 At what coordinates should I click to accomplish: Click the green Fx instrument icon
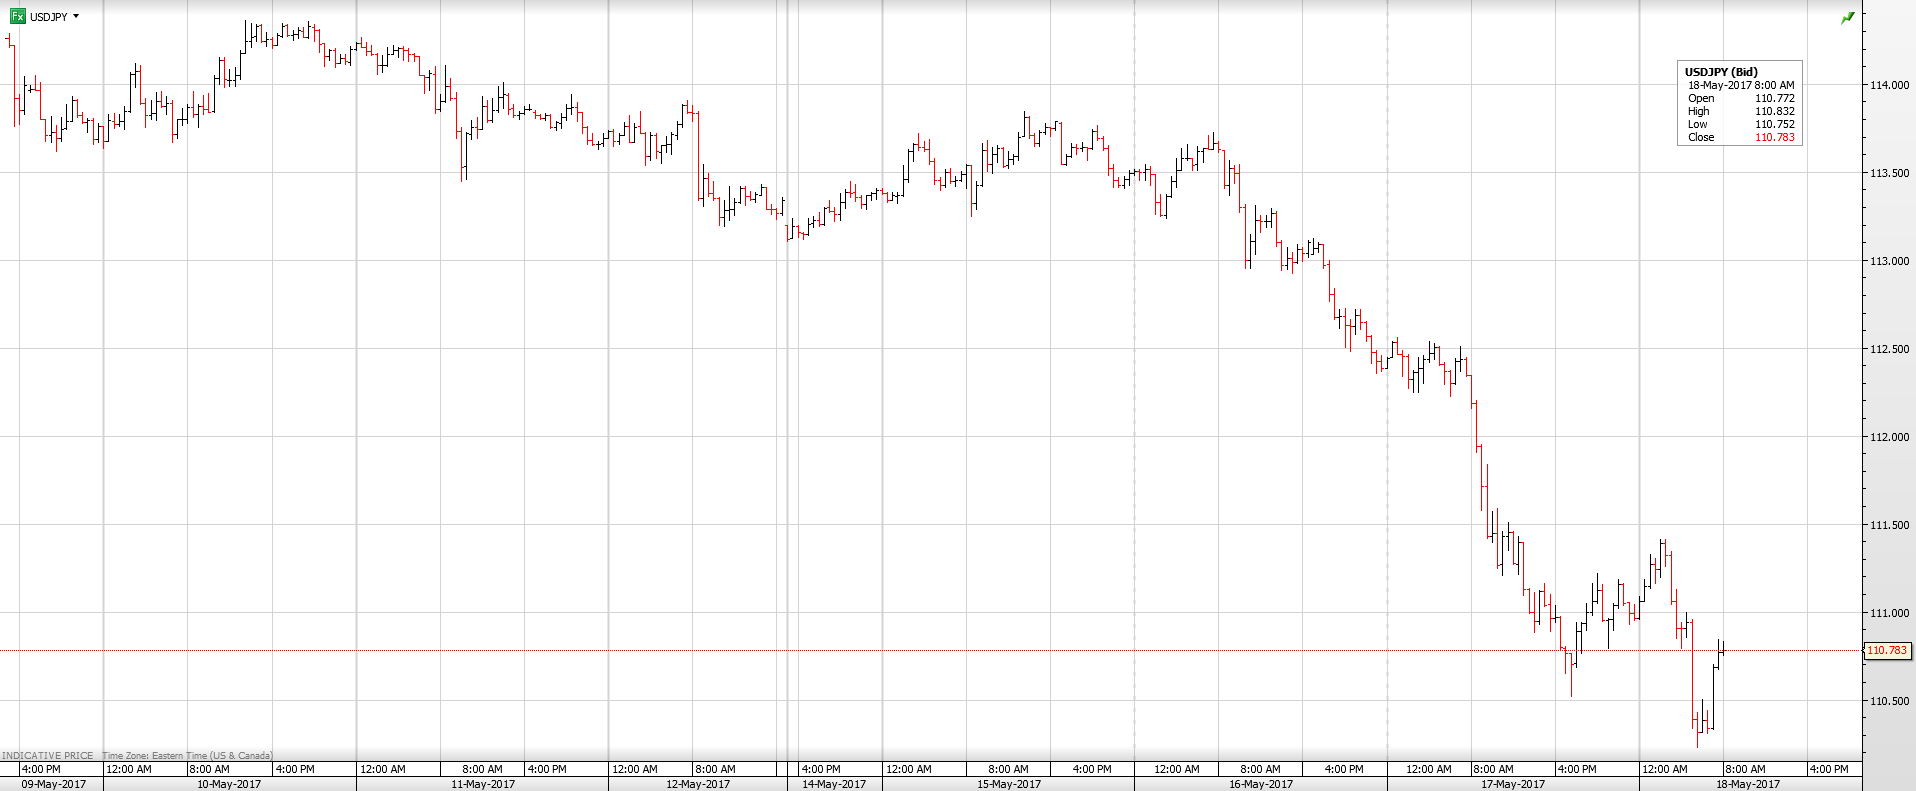pos(17,17)
